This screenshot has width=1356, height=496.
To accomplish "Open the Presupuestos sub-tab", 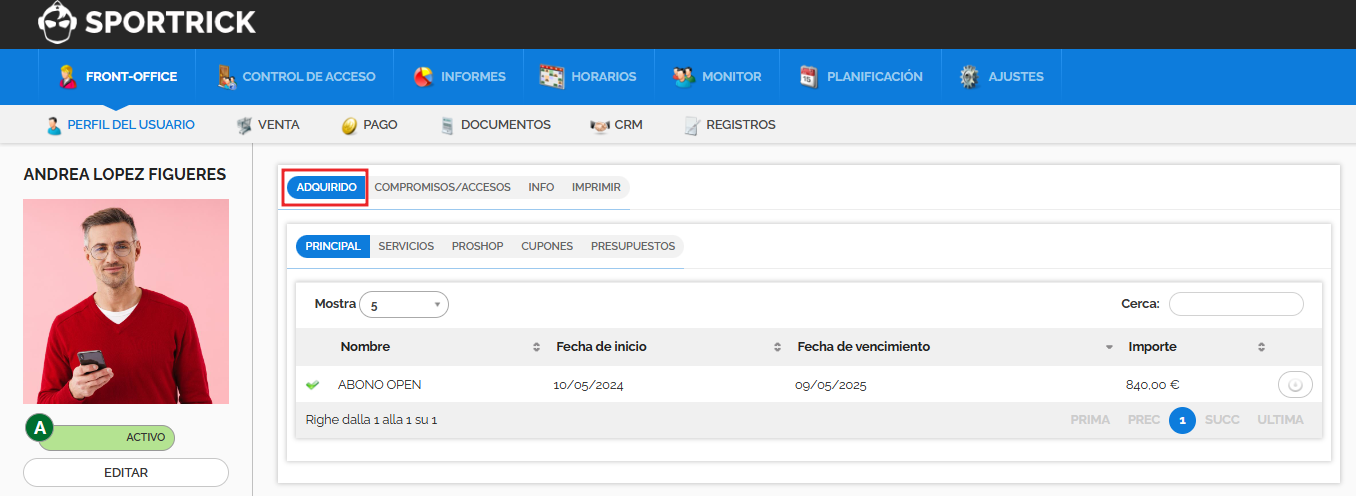I will pos(633,246).
